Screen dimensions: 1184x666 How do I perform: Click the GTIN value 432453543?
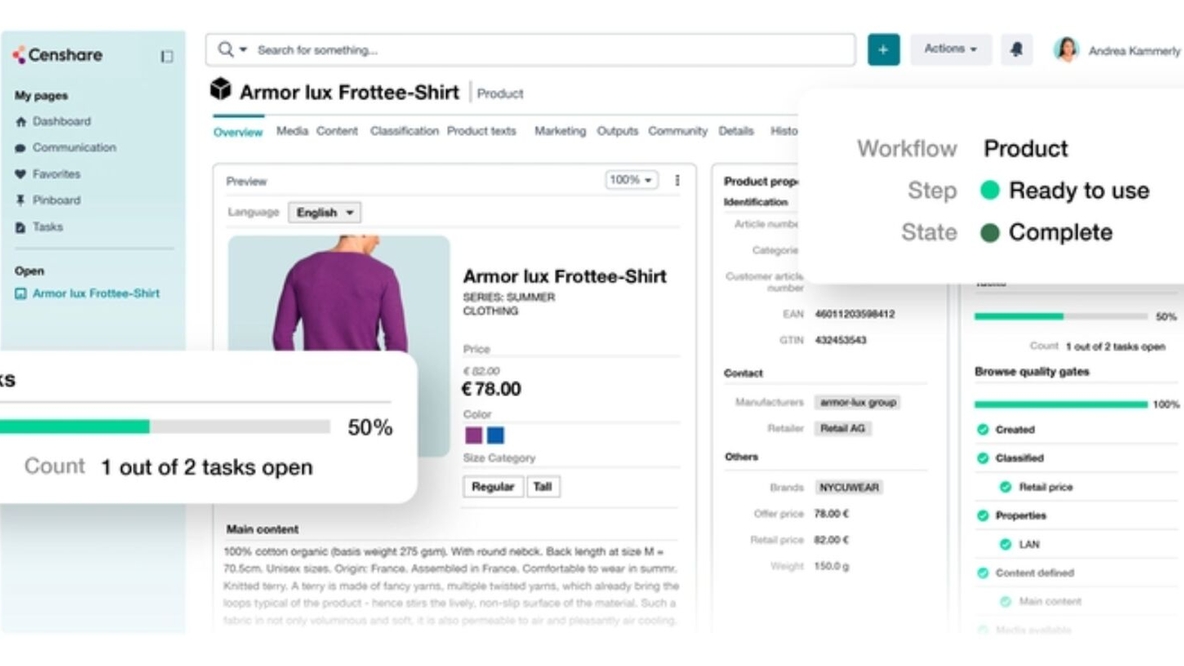[x=840, y=341]
